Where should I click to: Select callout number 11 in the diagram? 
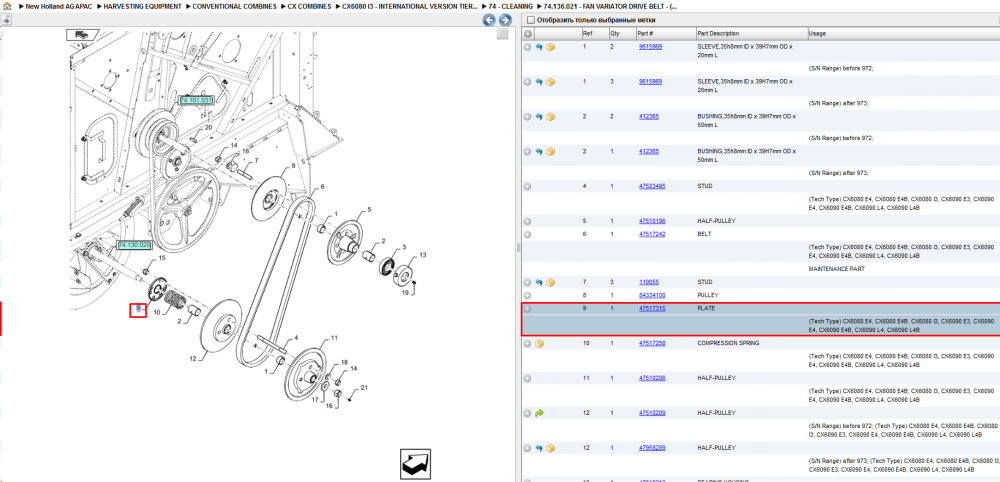click(x=334, y=337)
